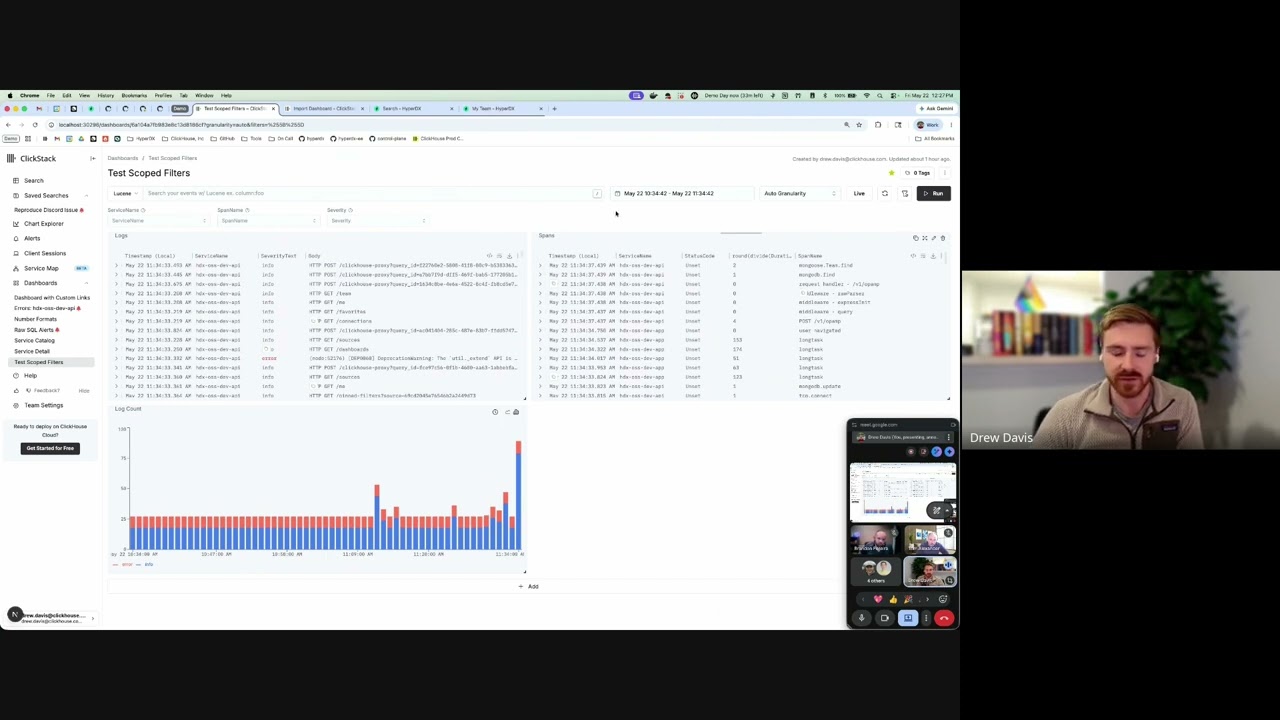Expand the Spans tile to fullscreen
The height and width of the screenshot is (720, 1280).
pyautogui.click(x=924, y=238)
